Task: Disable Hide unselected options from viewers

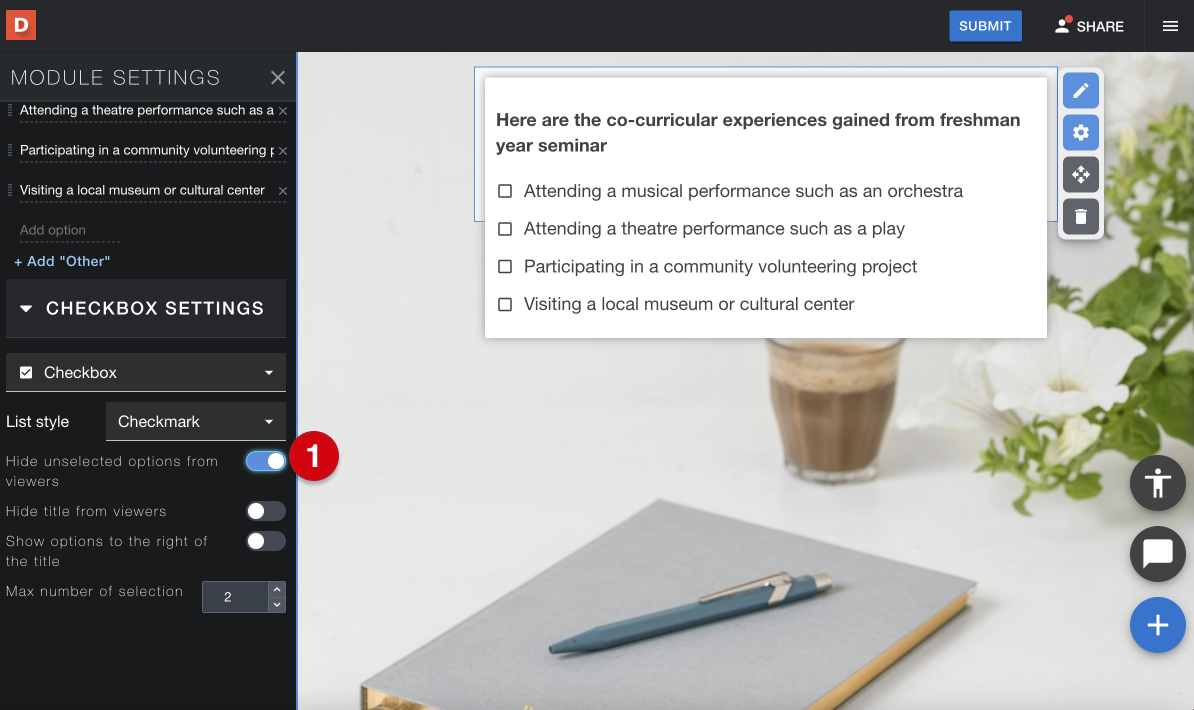Action: (266, 461)
